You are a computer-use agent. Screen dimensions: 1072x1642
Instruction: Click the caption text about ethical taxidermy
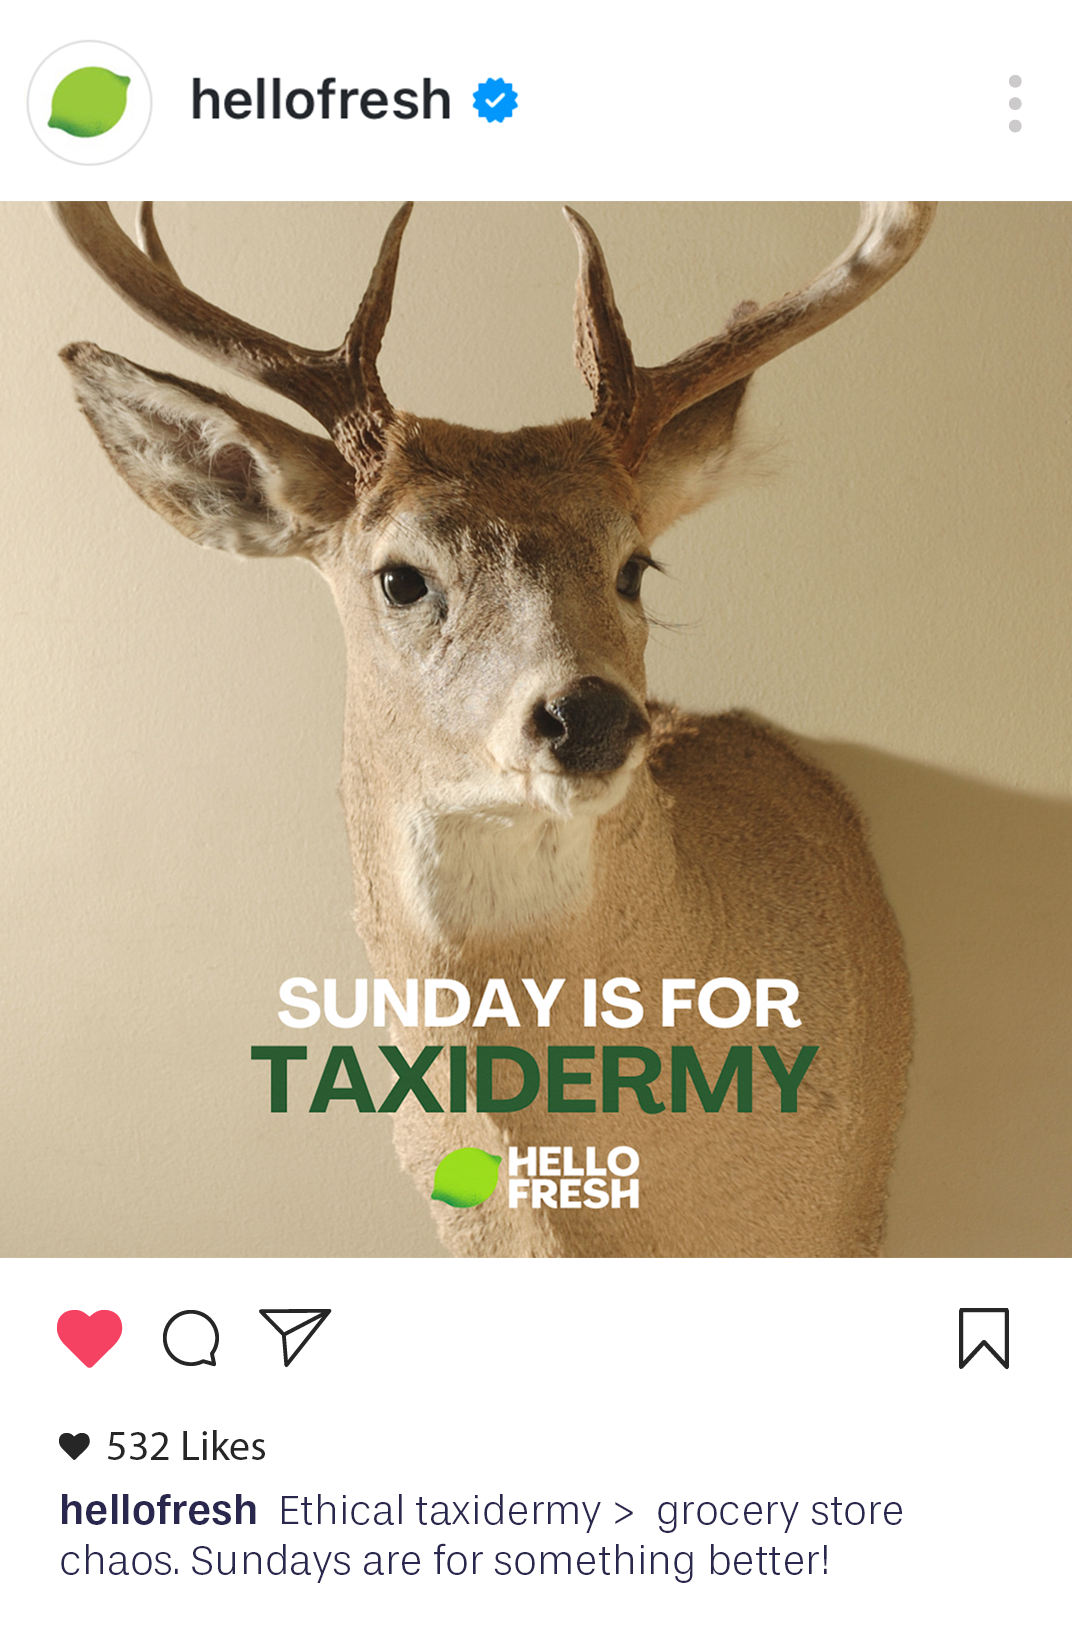tap(482, 1536)
